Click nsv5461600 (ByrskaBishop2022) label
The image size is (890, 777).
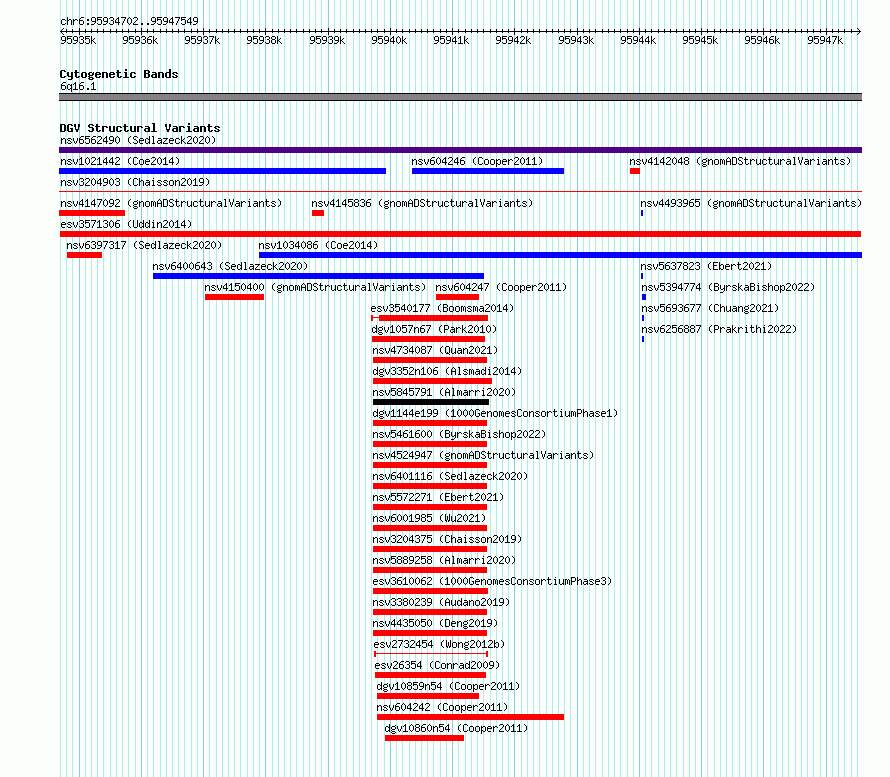coord(459,434)
